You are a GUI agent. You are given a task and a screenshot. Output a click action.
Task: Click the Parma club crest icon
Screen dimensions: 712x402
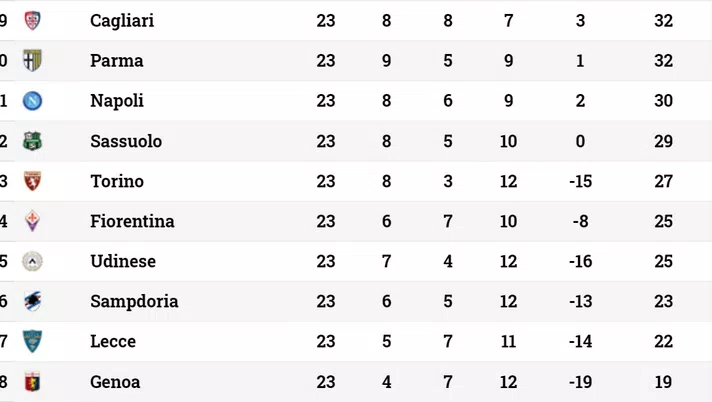click(32, 60)
